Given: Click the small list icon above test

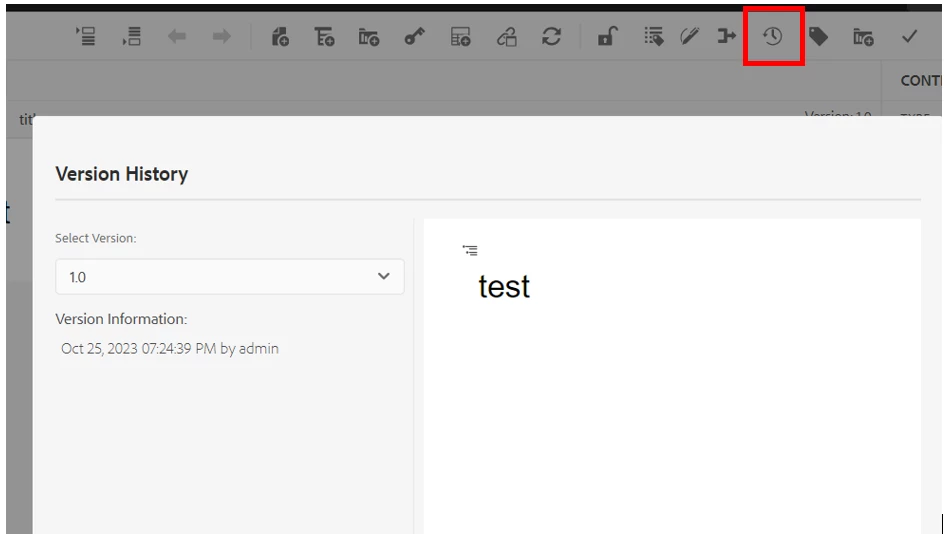Looking at the screenshot, I should 470,250.
